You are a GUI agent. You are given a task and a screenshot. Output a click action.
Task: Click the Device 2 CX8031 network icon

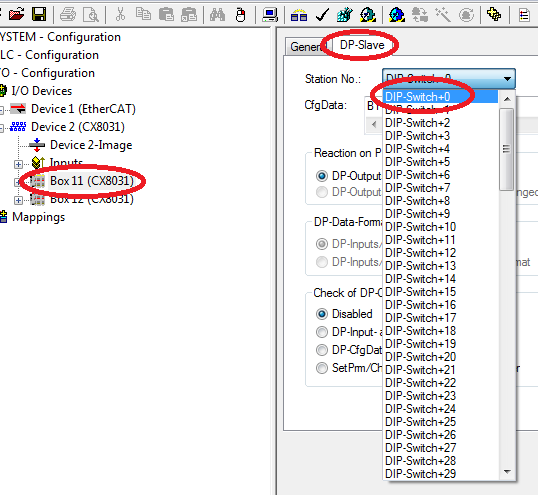18,127
